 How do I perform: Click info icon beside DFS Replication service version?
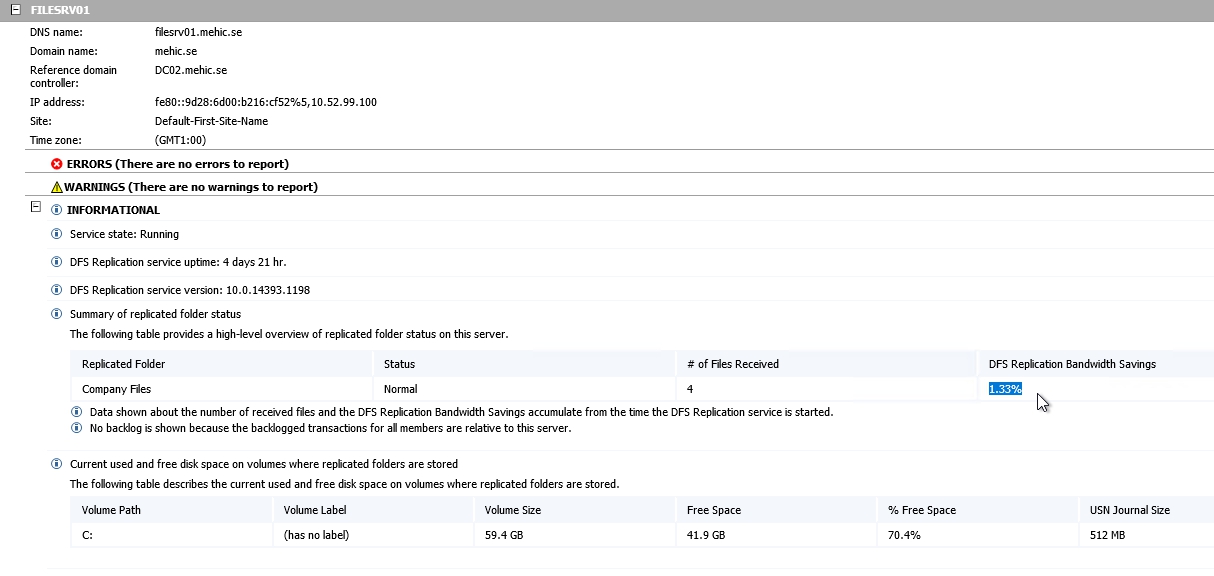click(56, 290)
